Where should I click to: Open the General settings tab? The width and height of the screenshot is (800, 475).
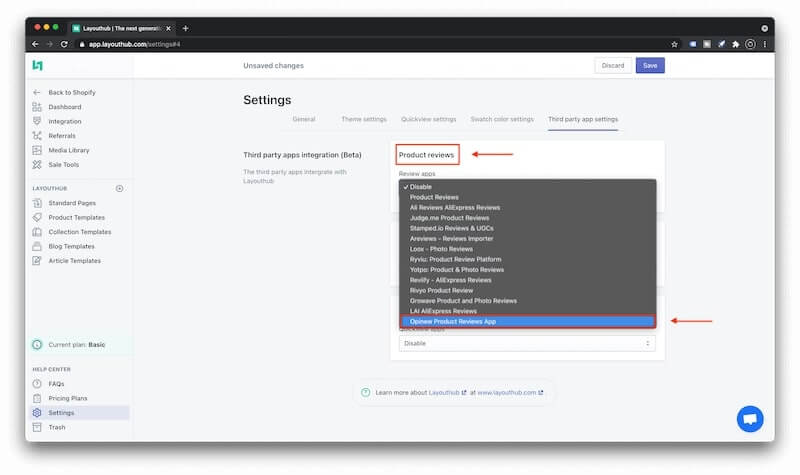[304, 119]
